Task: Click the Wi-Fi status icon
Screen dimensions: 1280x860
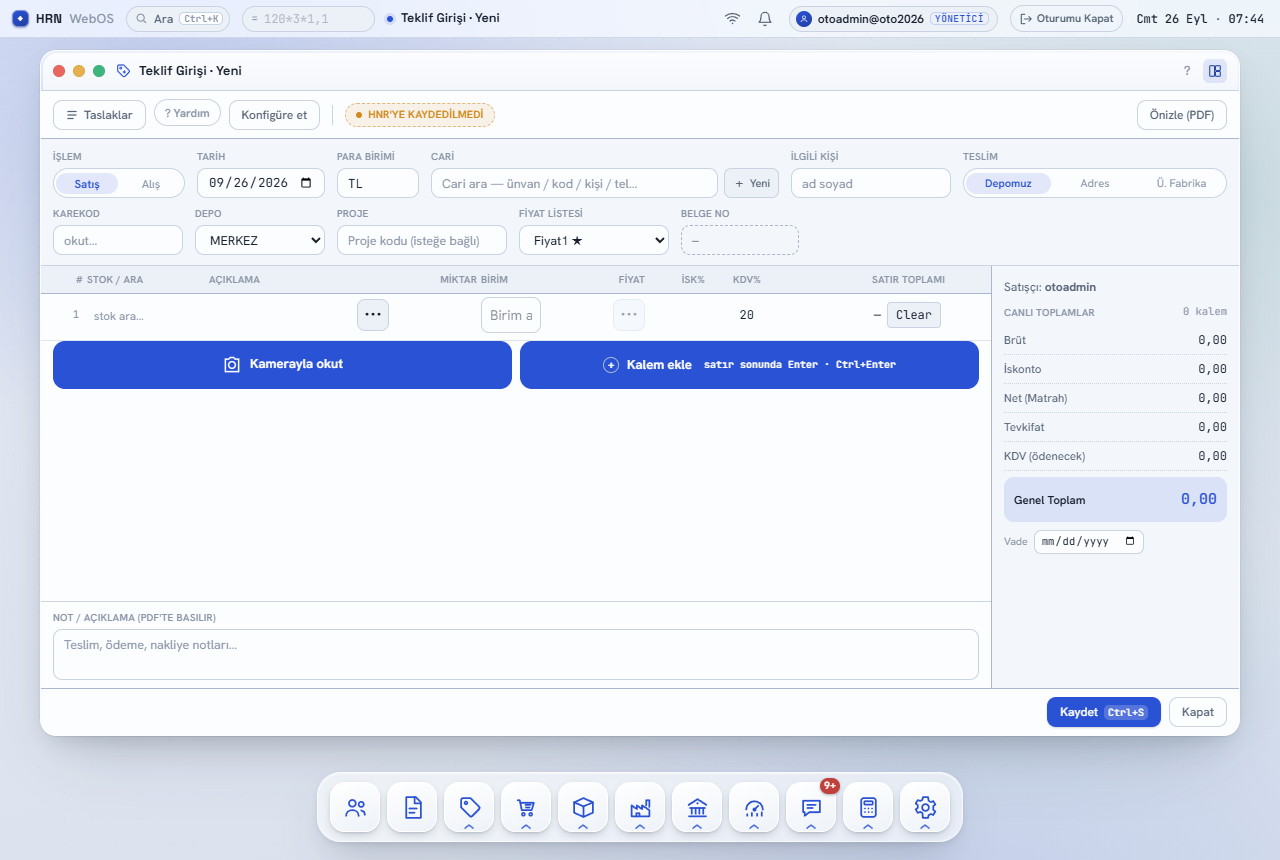Action: [x=733, y=18]
